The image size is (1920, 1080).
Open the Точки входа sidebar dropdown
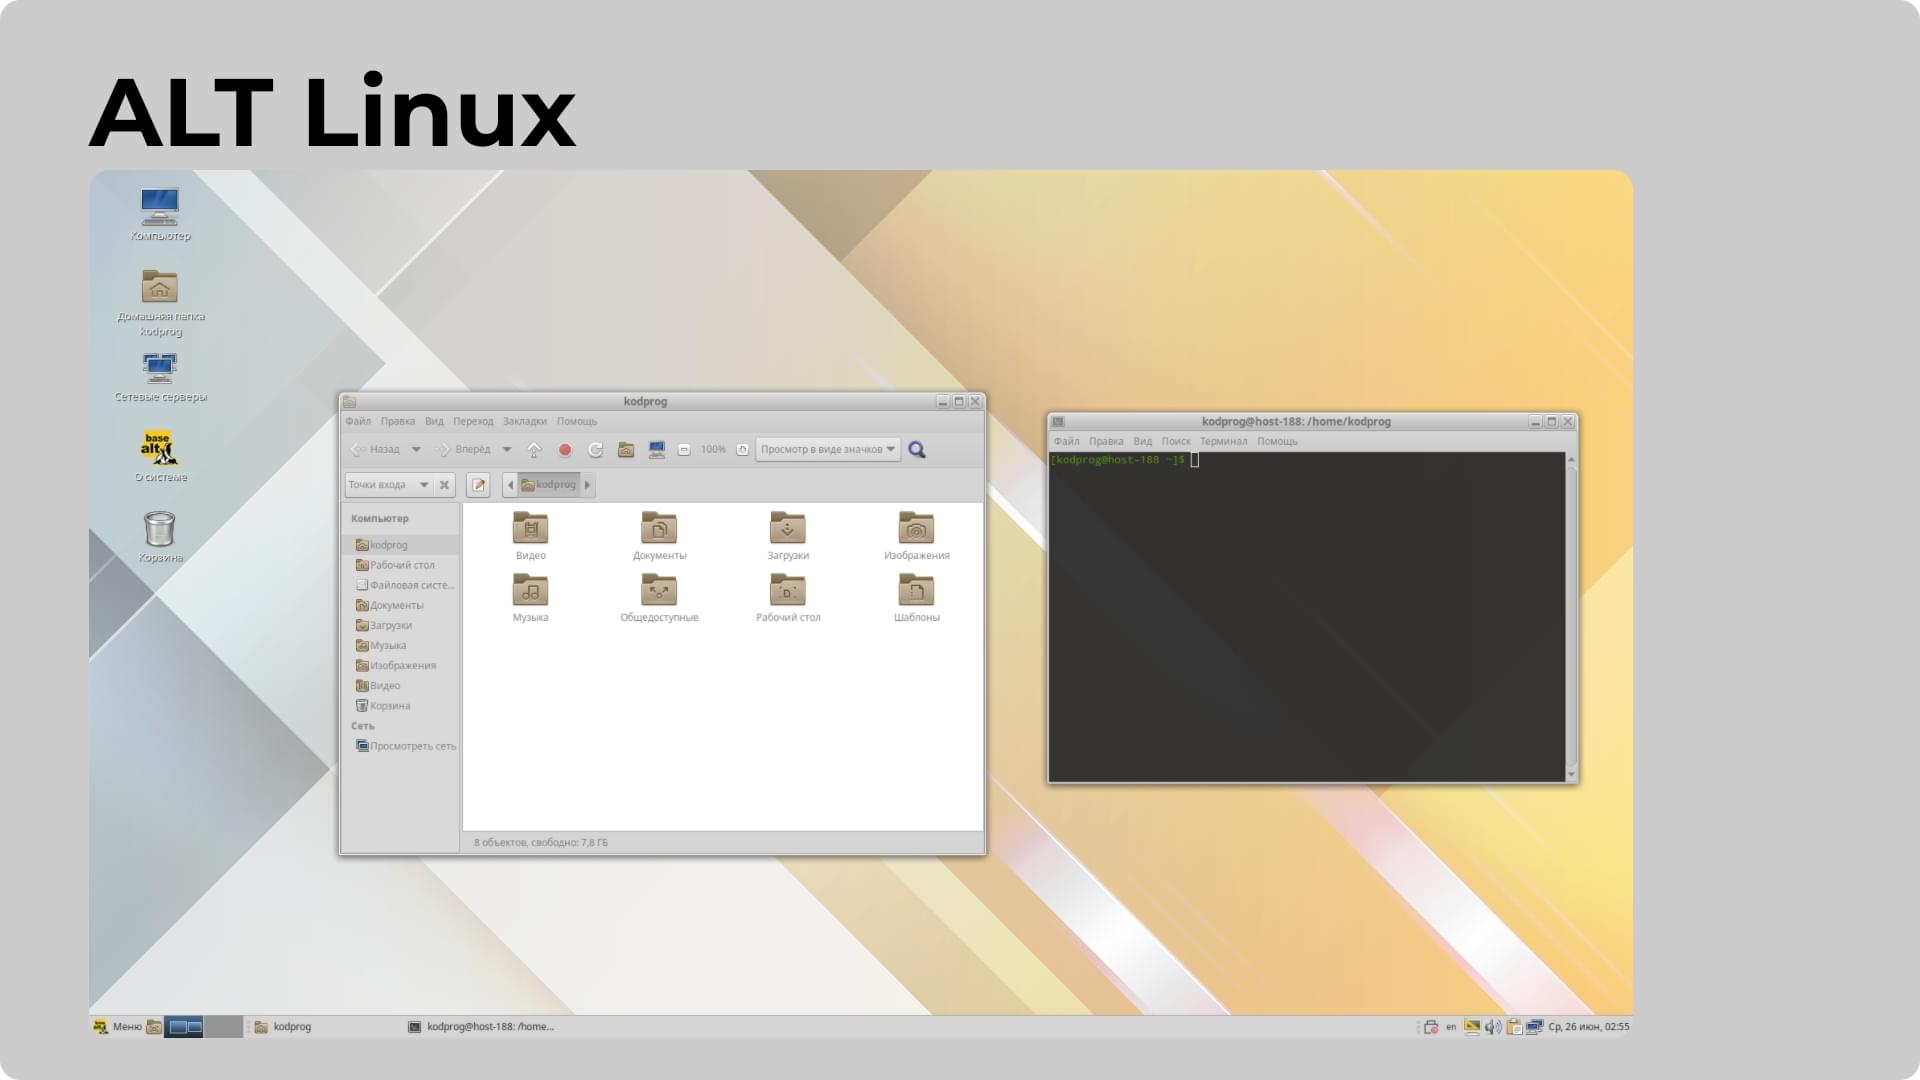tap(389, 485)
